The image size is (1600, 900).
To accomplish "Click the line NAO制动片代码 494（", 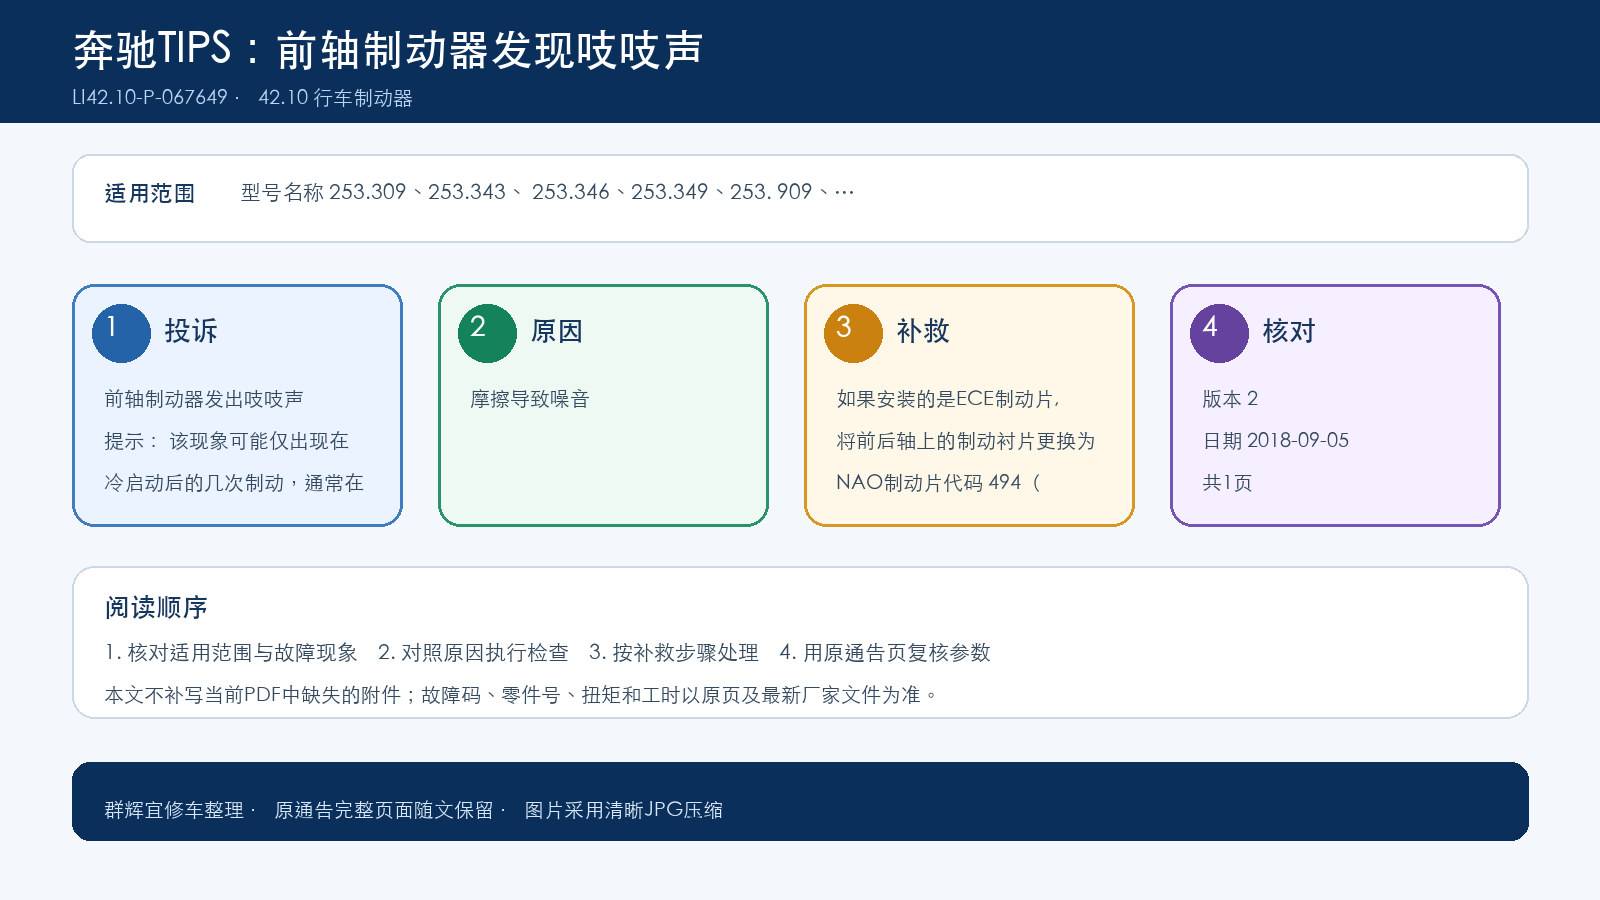I will (x=938, y=483).
